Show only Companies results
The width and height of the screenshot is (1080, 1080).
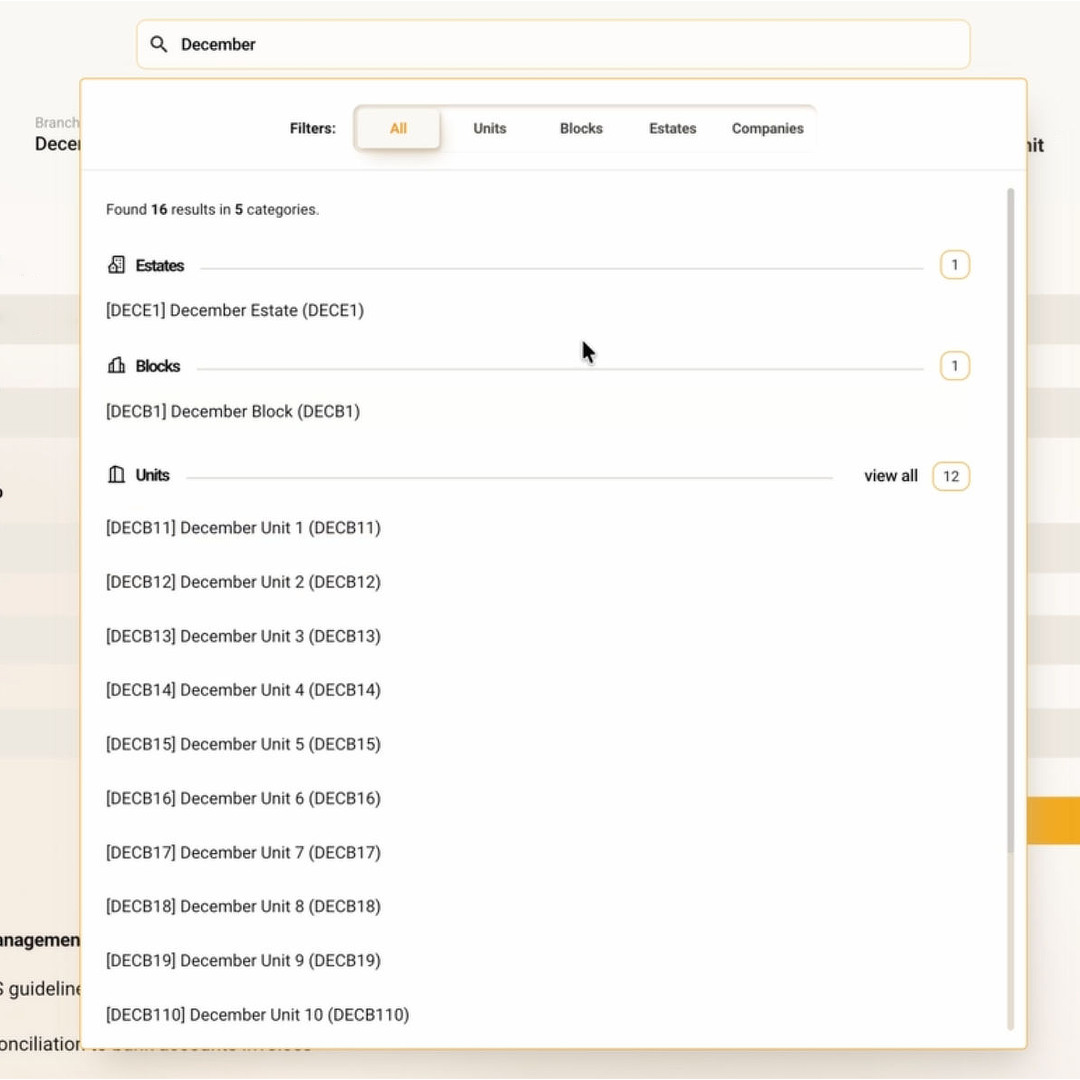[x=767, y=128]
